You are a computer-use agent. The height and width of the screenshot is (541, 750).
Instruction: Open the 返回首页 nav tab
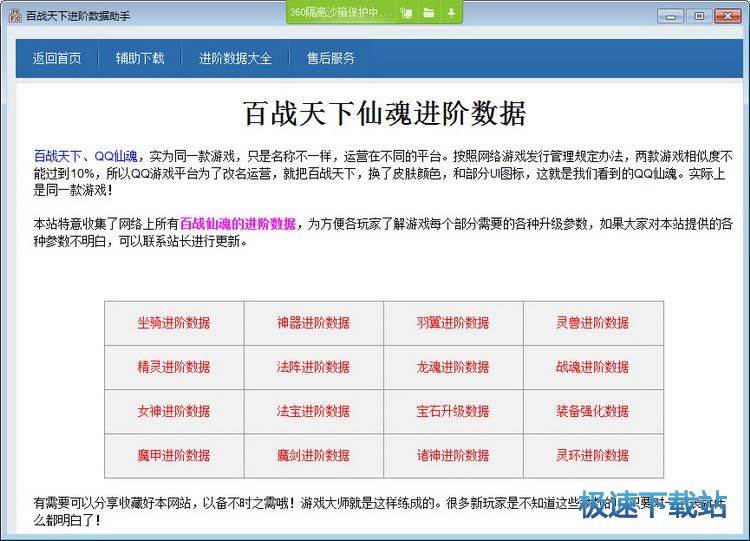pos(57,58)
